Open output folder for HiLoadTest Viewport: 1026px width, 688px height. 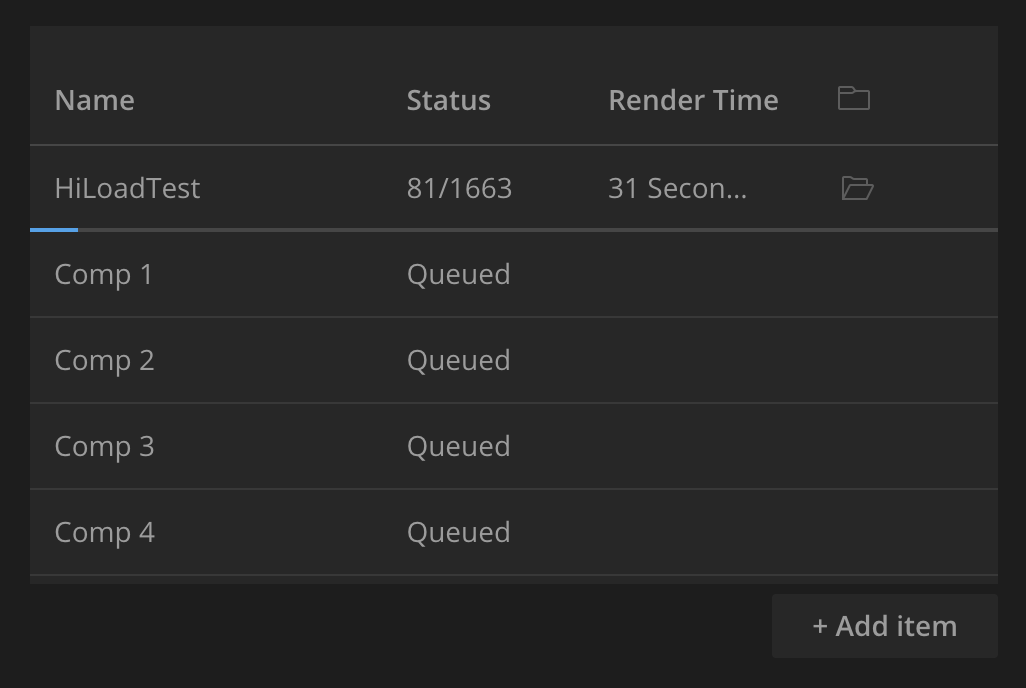click(x=857, y=189)
